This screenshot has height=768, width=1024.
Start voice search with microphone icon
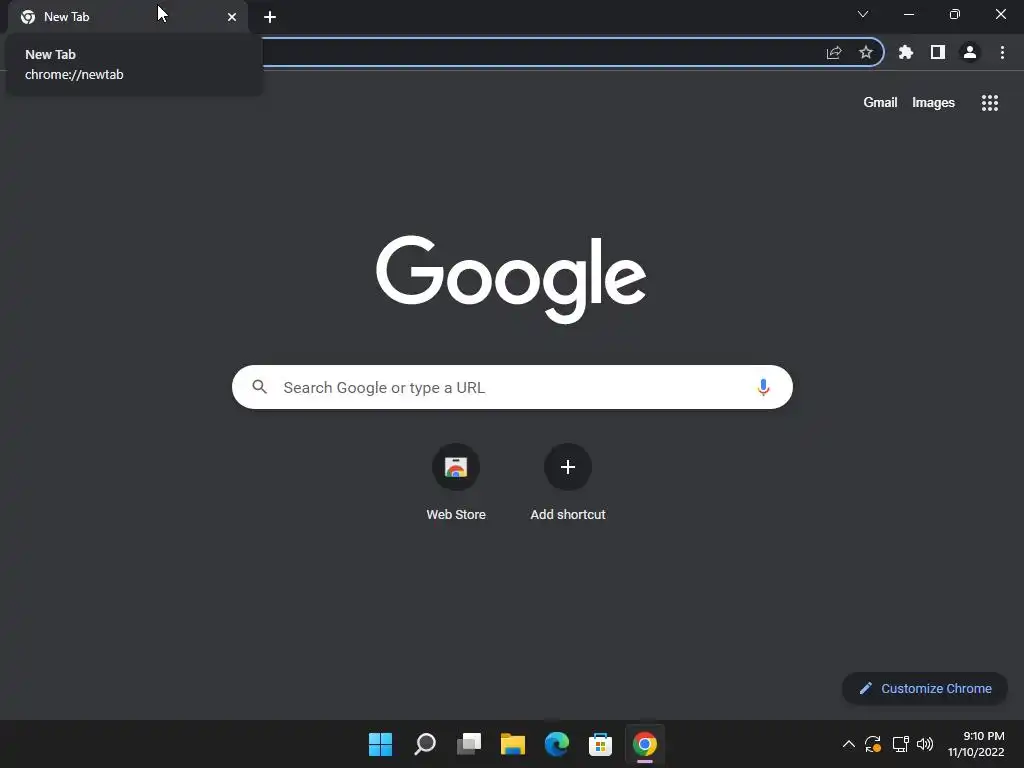763,387
